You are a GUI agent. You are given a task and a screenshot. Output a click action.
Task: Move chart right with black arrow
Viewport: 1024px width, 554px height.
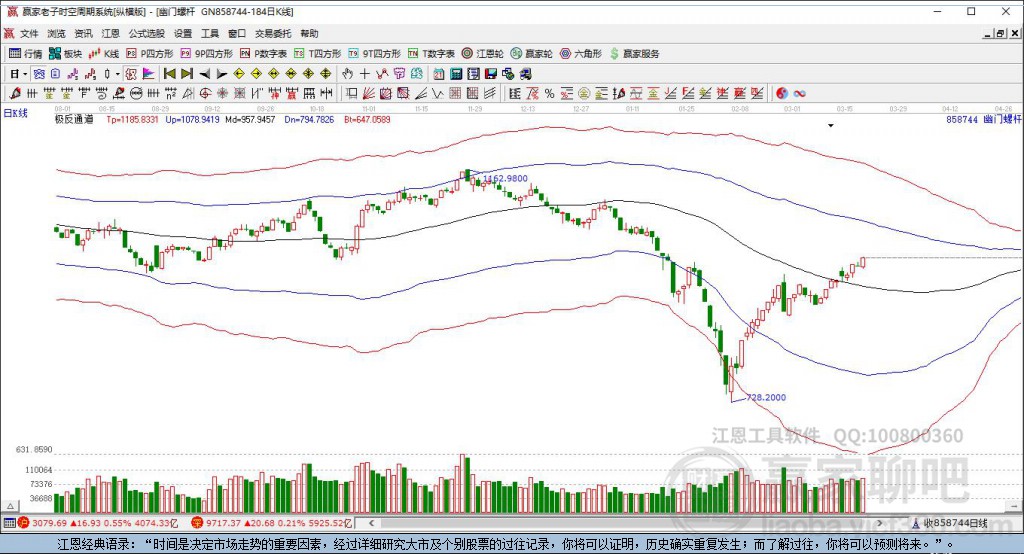[x=221, y=74]
